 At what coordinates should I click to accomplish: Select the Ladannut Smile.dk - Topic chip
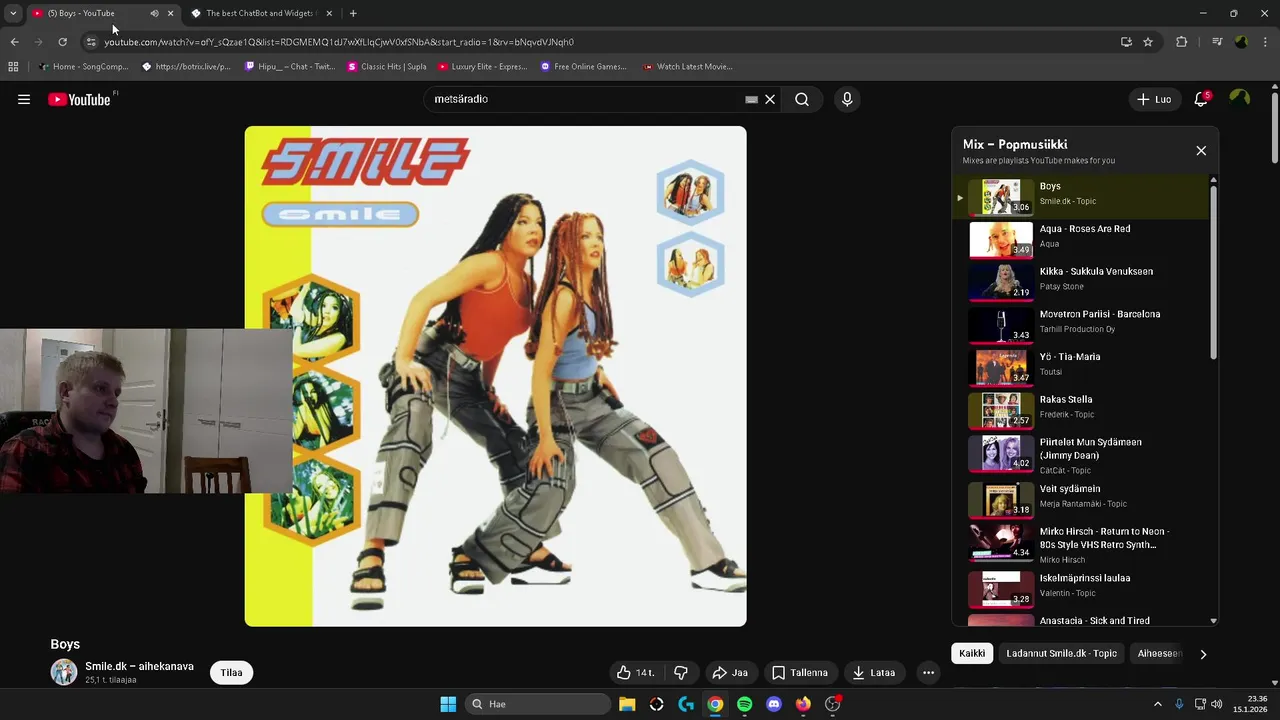point(1061,654)
